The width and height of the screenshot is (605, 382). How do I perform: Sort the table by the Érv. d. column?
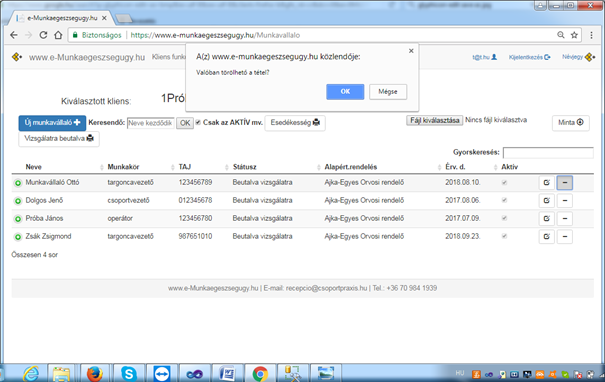click(x=455, y=167)
